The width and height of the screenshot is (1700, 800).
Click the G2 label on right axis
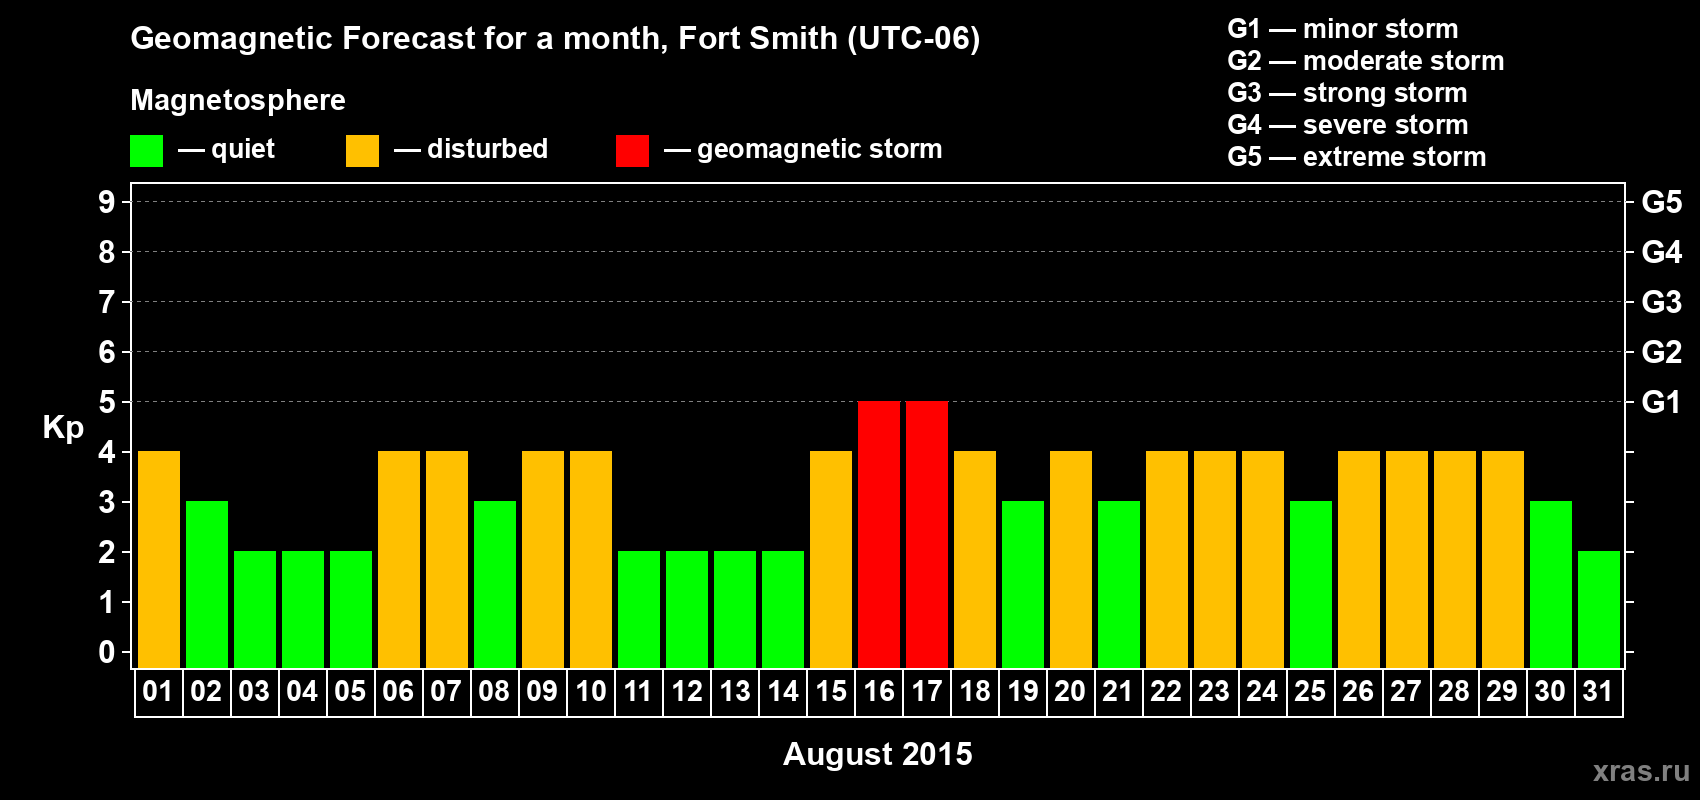(x=1662, y=352)
